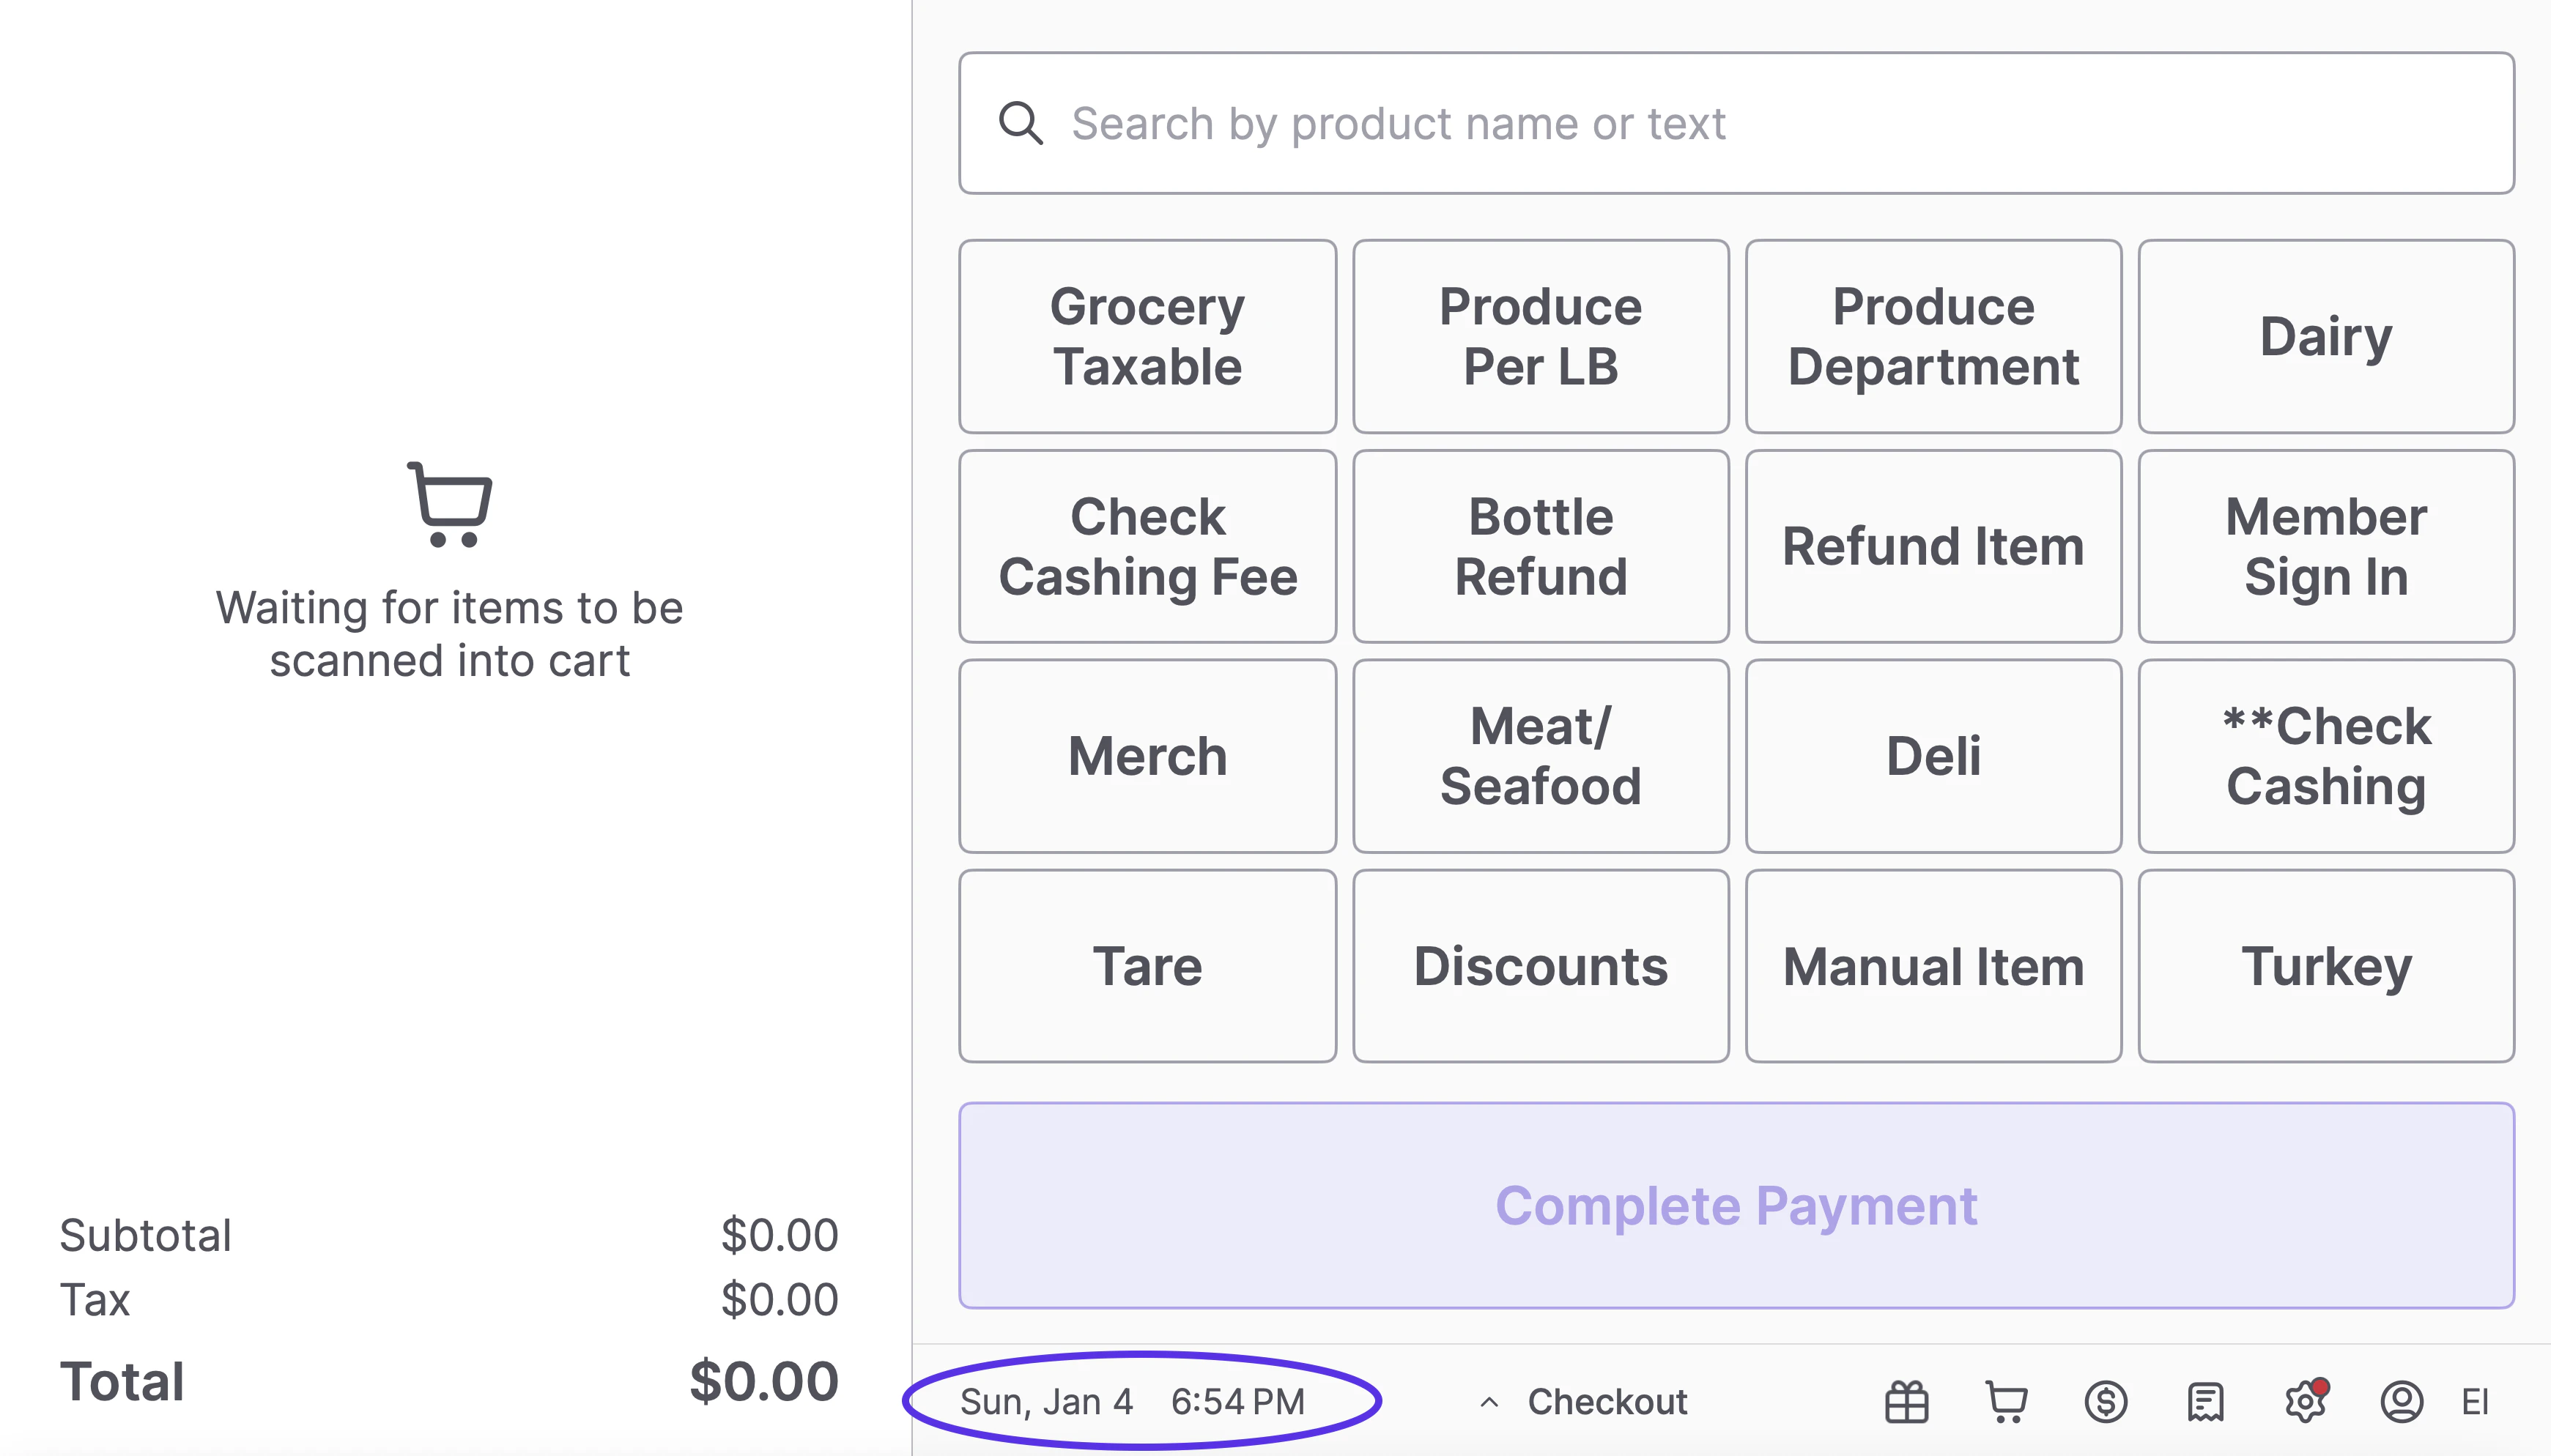Add a Manual Item
Viewport: 2551px width, 1456px height.
click(x=1932, y=966)
